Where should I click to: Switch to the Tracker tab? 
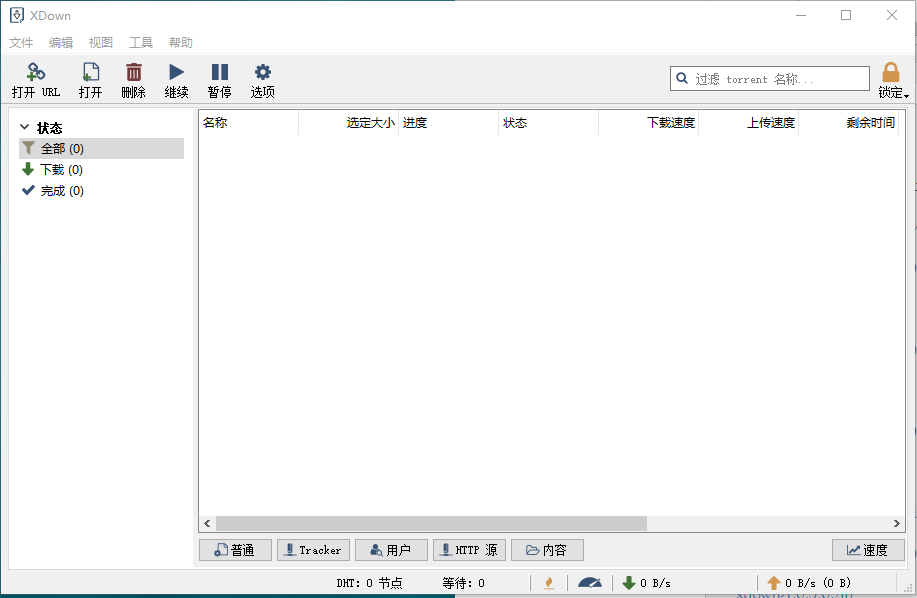coord(313,549)
